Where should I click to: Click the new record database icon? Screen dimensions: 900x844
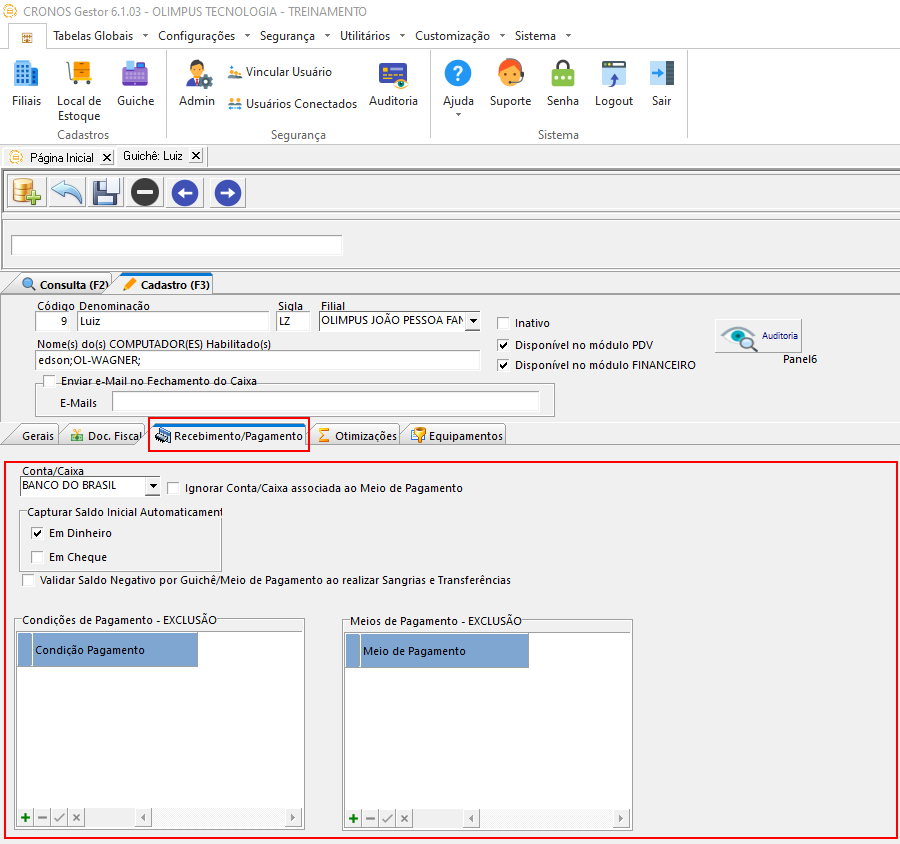26,192
